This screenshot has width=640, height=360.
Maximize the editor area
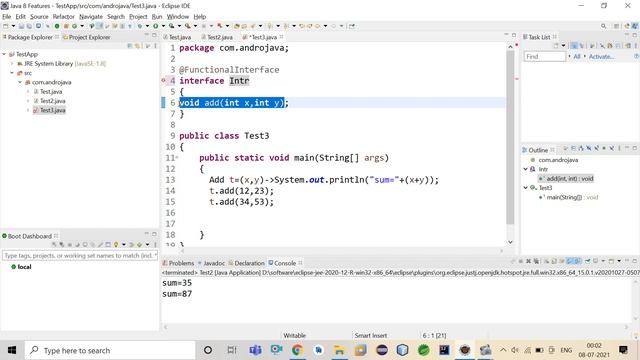pos(514,36)
